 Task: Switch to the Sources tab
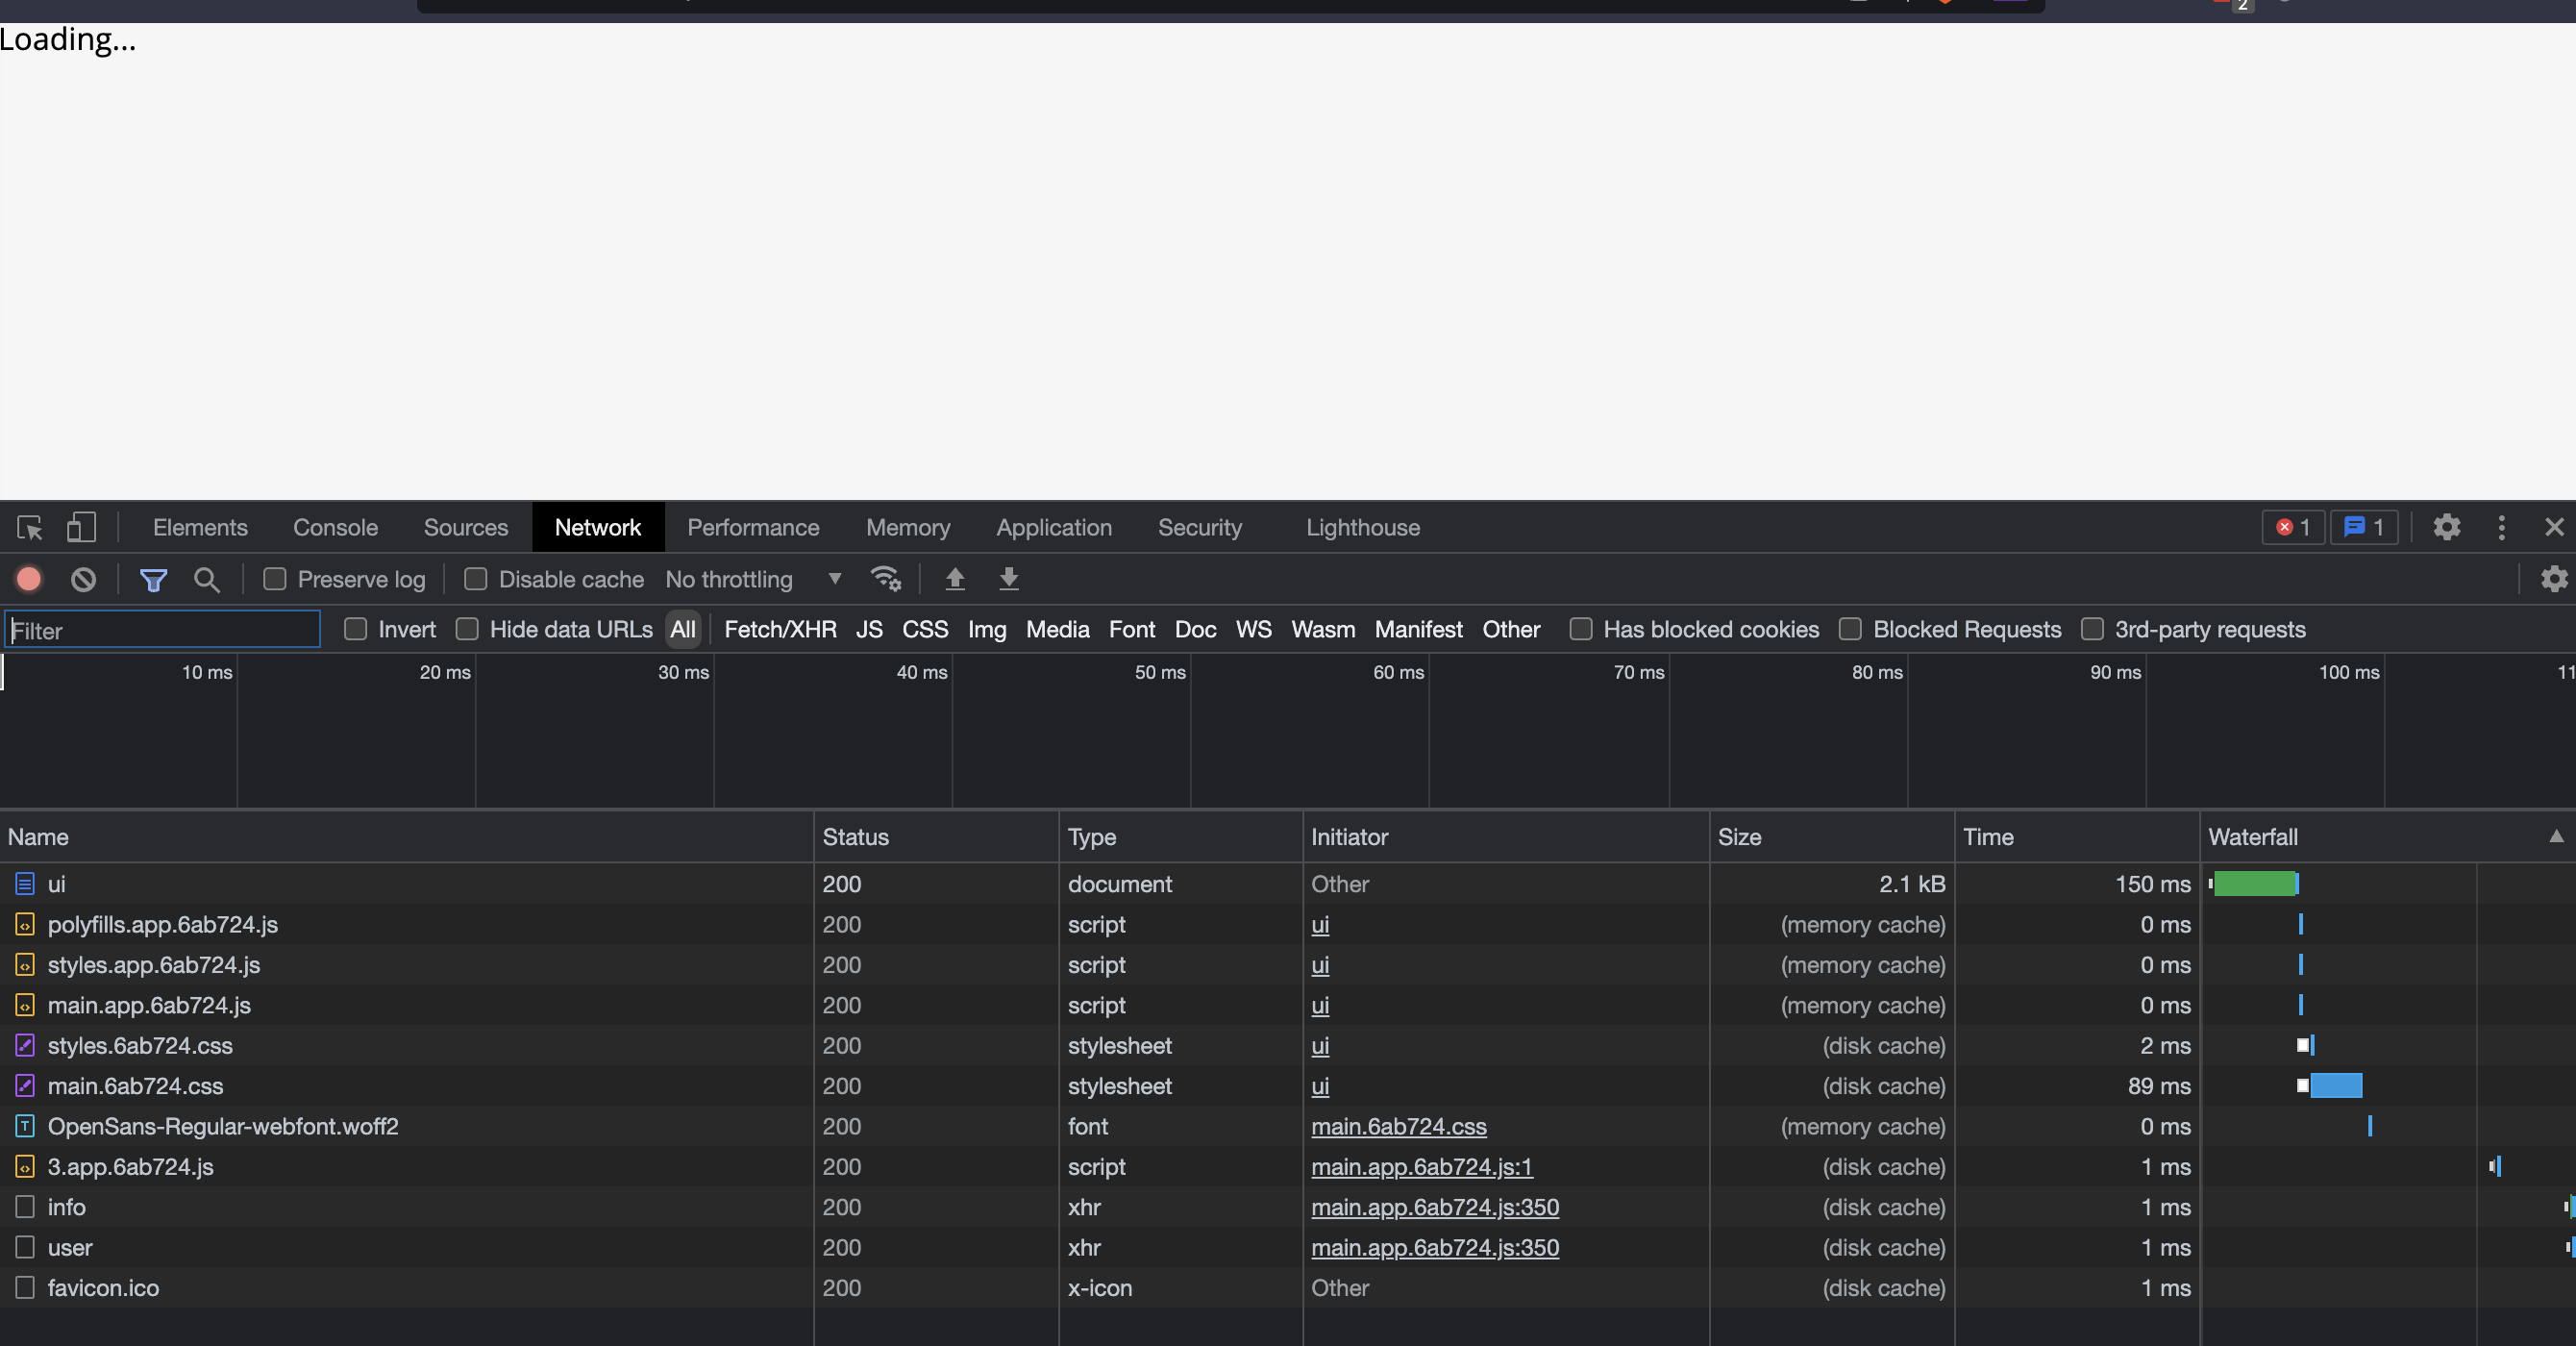pos(465,527)
